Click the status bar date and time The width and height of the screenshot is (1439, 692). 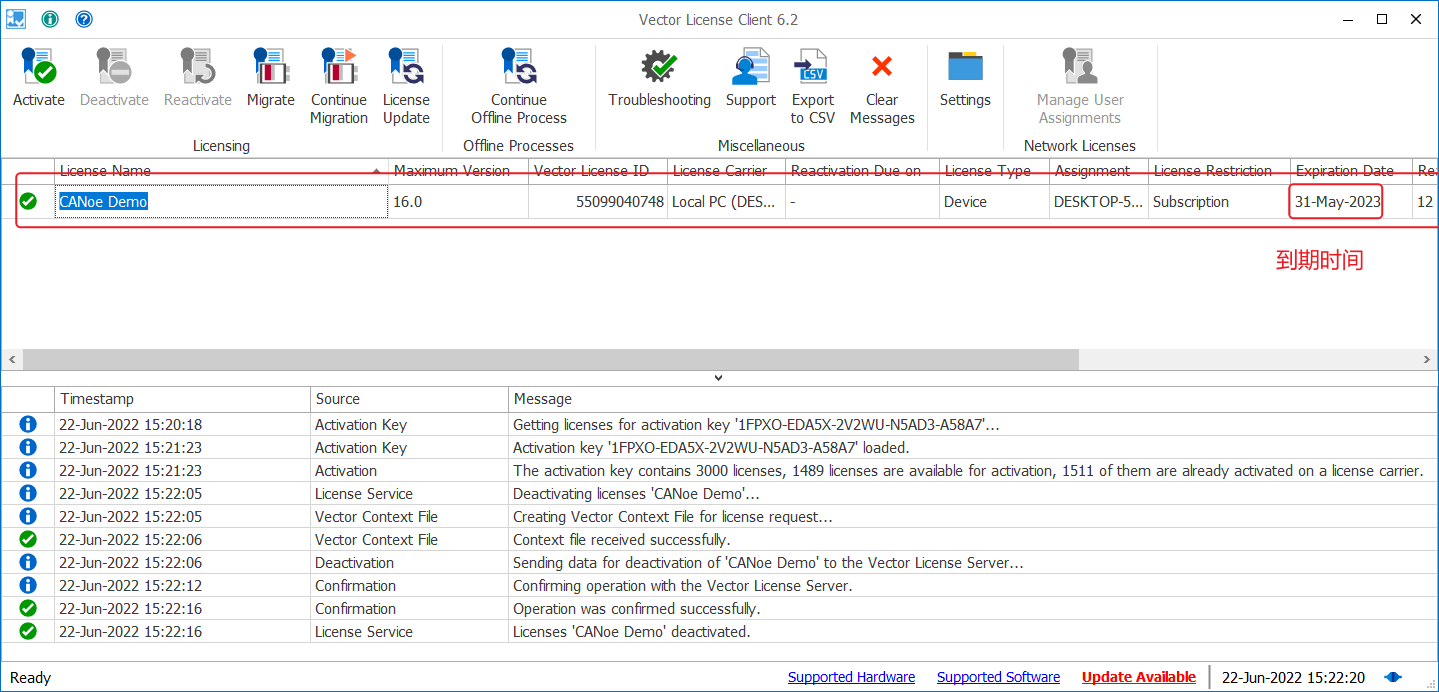coord(1293,677)
